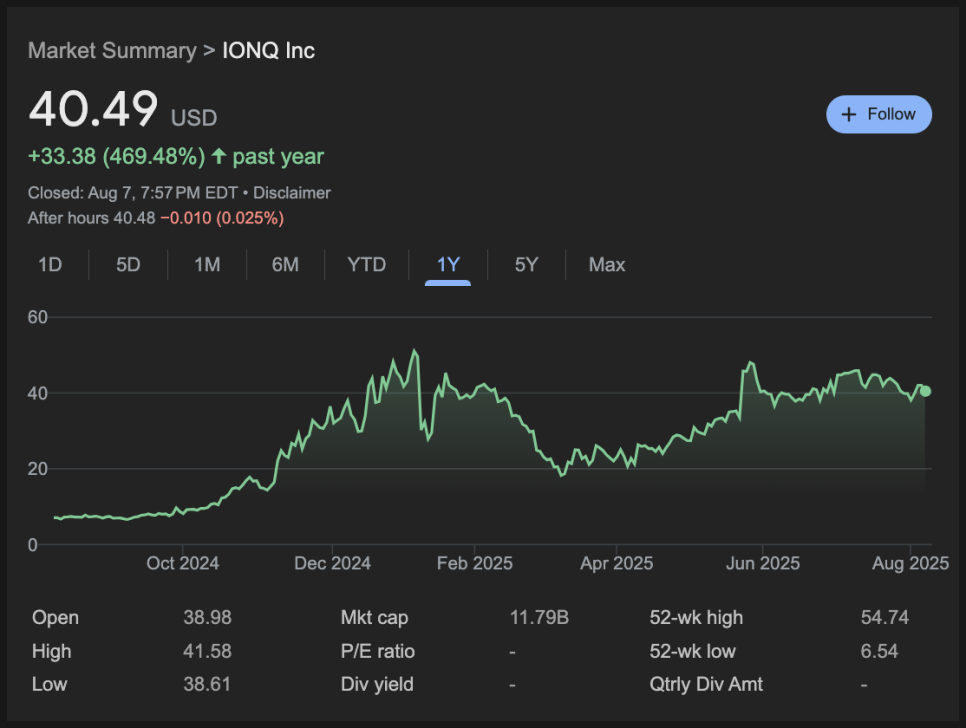Image resolution: width=966 pixels, height=728 pixels.
Task: Click the Open value 38.98
Action: tap(207, 618)
